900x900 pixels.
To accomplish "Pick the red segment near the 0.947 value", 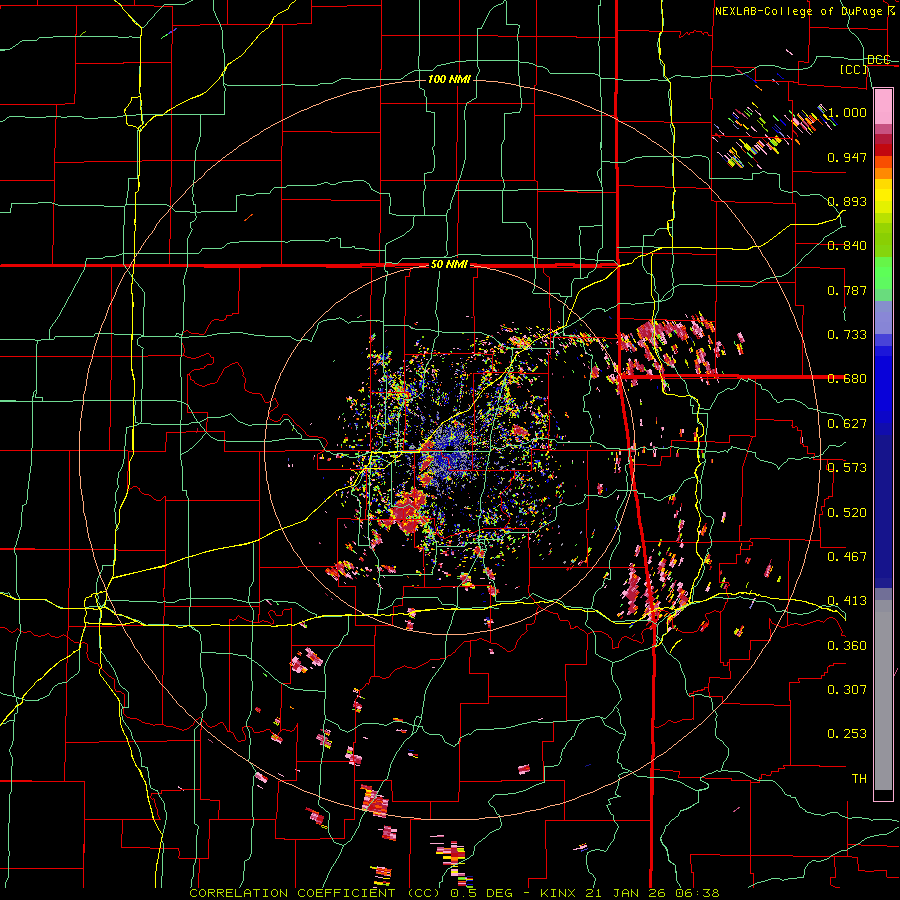I will (883, 150).
